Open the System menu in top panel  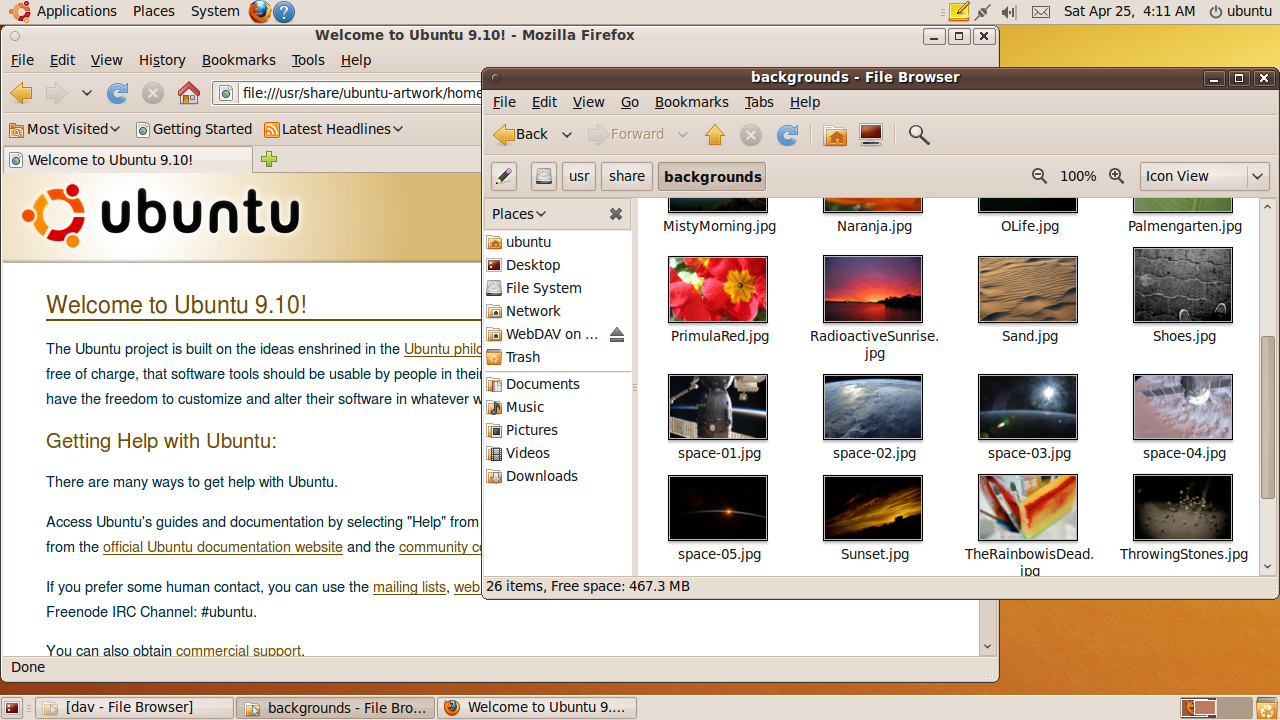click(x=215, y=12)
